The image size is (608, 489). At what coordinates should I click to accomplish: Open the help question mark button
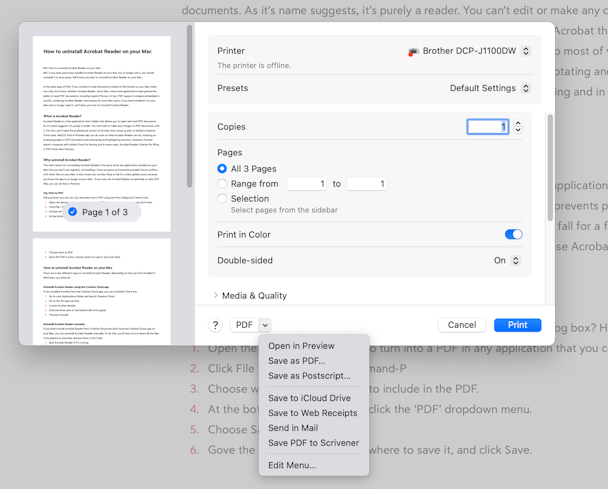click(x=215, y=325)
